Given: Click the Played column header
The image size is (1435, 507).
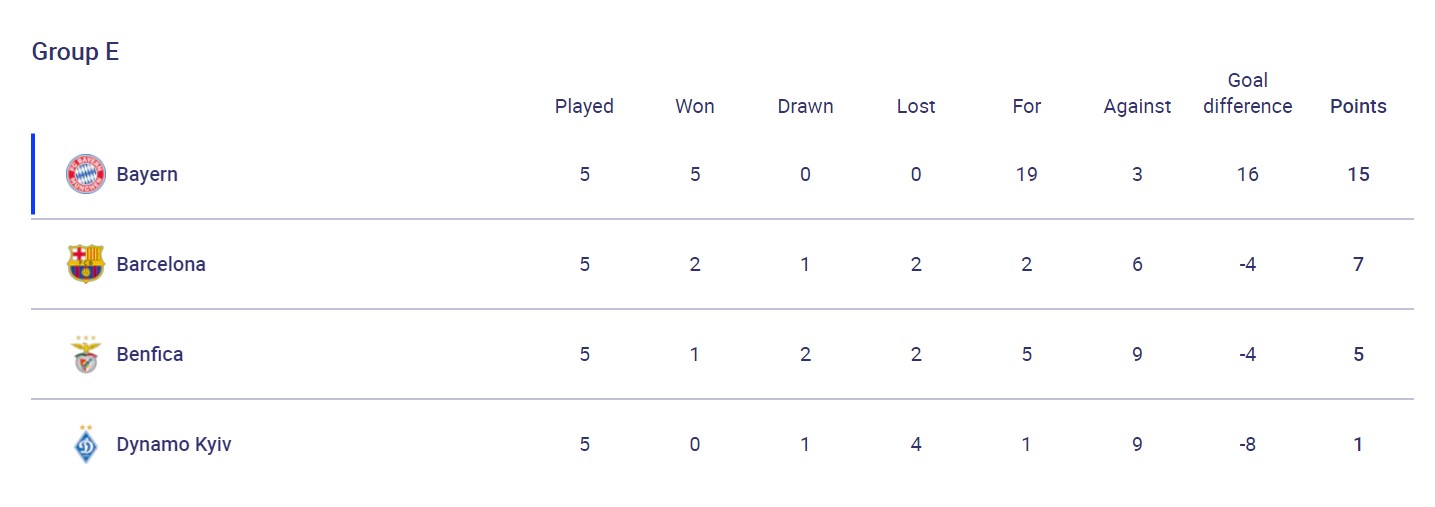Looking at the screenshot, I should point(584,106).
